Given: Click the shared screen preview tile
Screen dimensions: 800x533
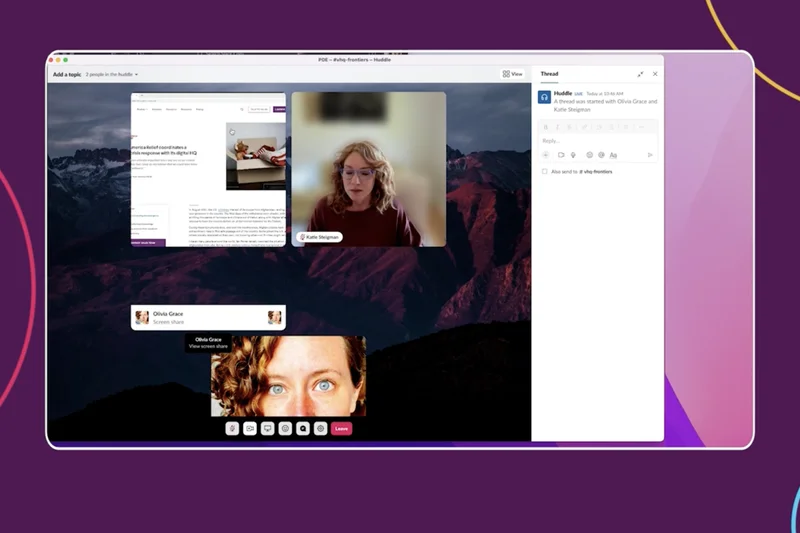Looking at the screenshot, I should tap(208, 169).
